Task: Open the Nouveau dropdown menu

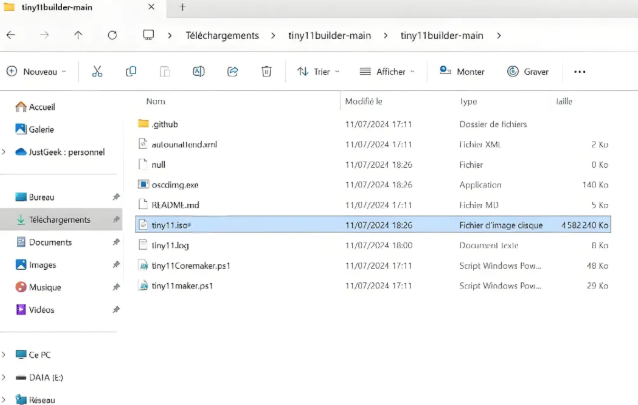Action: [37, 72]
